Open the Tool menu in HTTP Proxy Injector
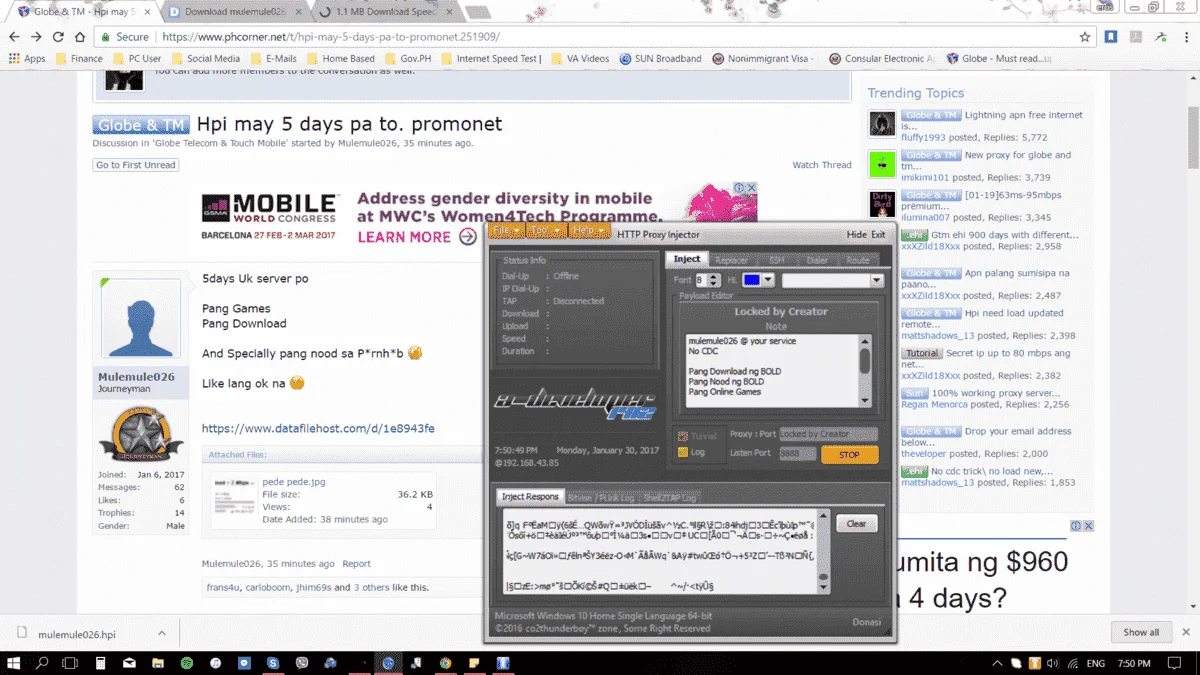Image resolution: width=1200 pixels, height=675 pixels. (x=546, y=231)
